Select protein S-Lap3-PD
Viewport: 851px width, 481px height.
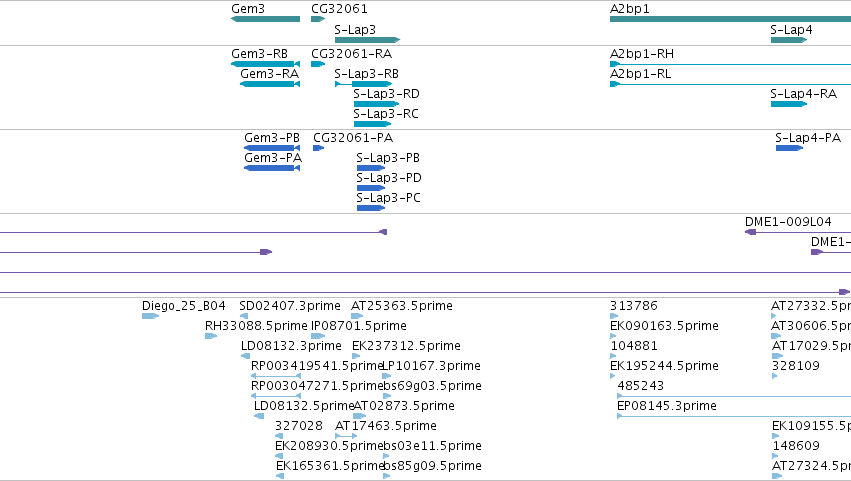coord(371,188)
